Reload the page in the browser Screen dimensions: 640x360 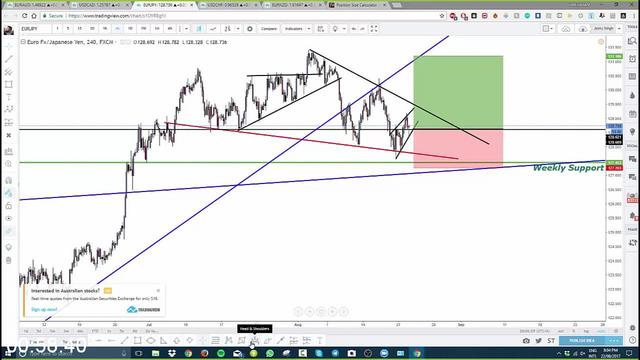[x=24, y=16]
